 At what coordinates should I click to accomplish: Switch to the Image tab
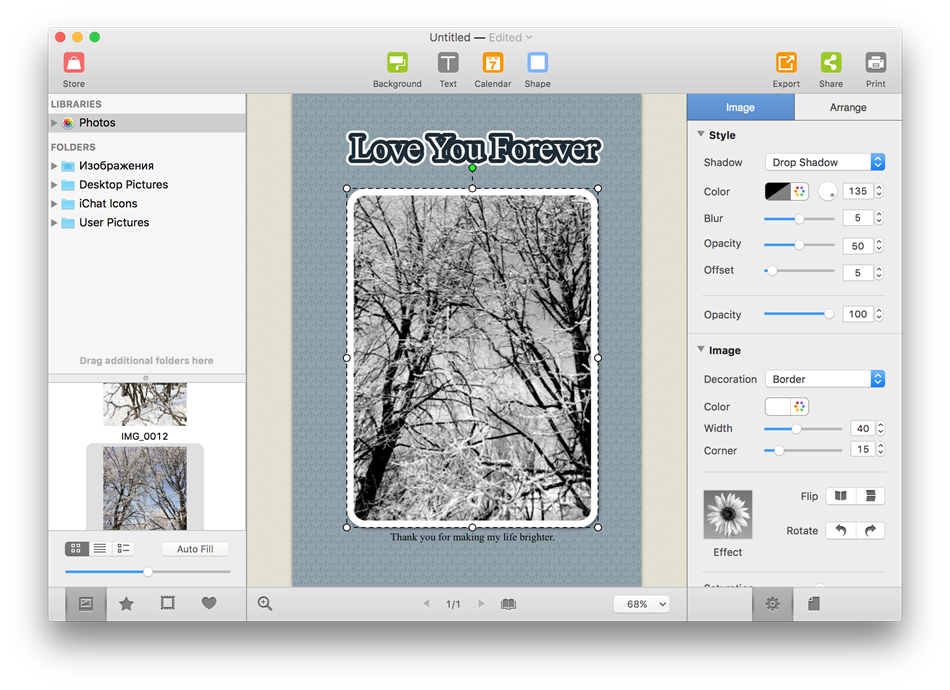740,107
